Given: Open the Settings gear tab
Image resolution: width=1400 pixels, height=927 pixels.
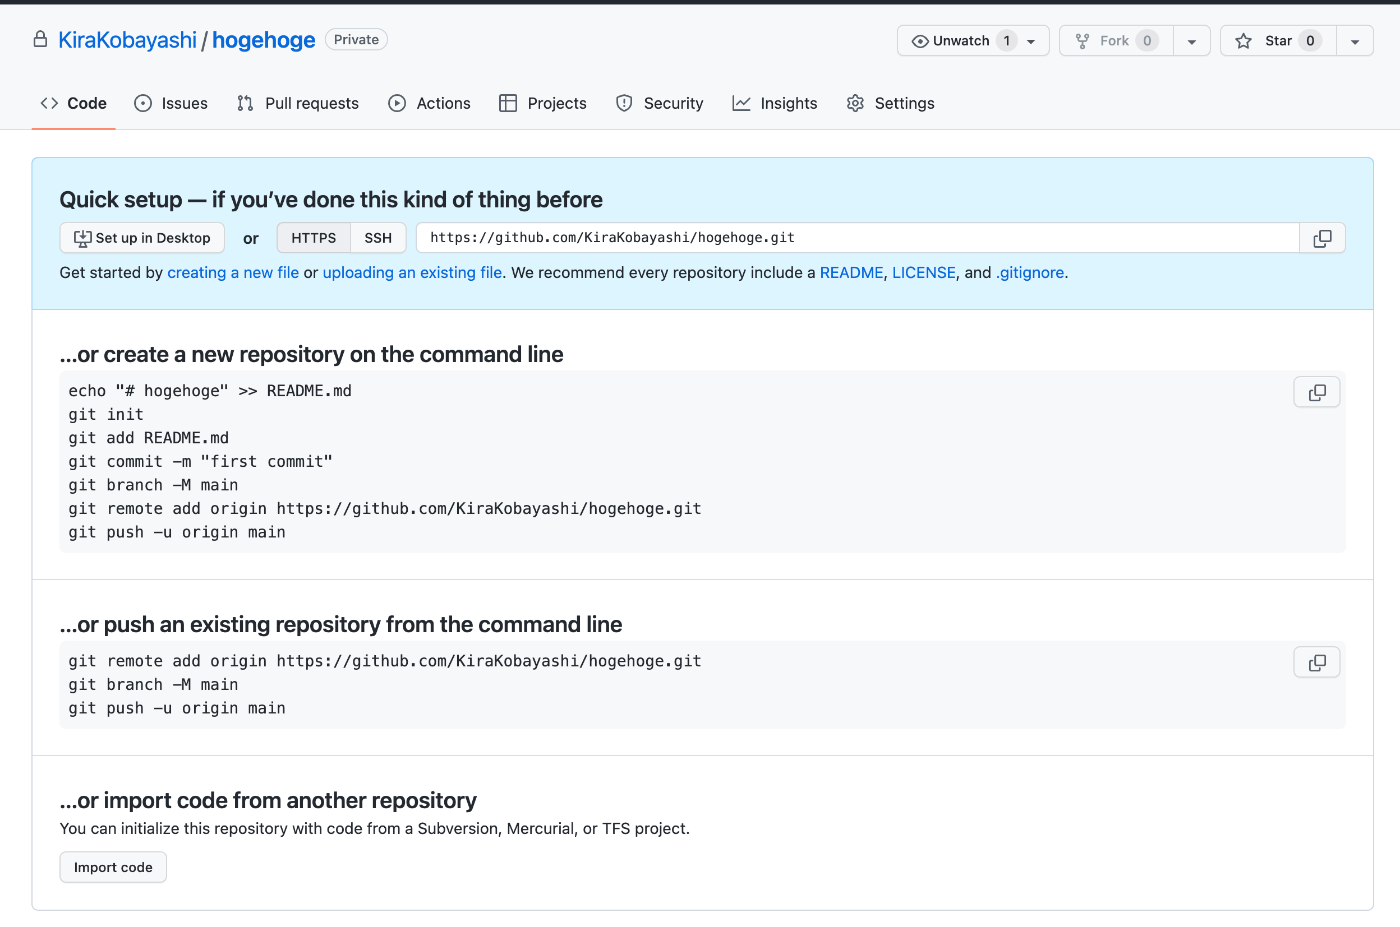Looking at the screenshot, I should [x=890, y=103].
